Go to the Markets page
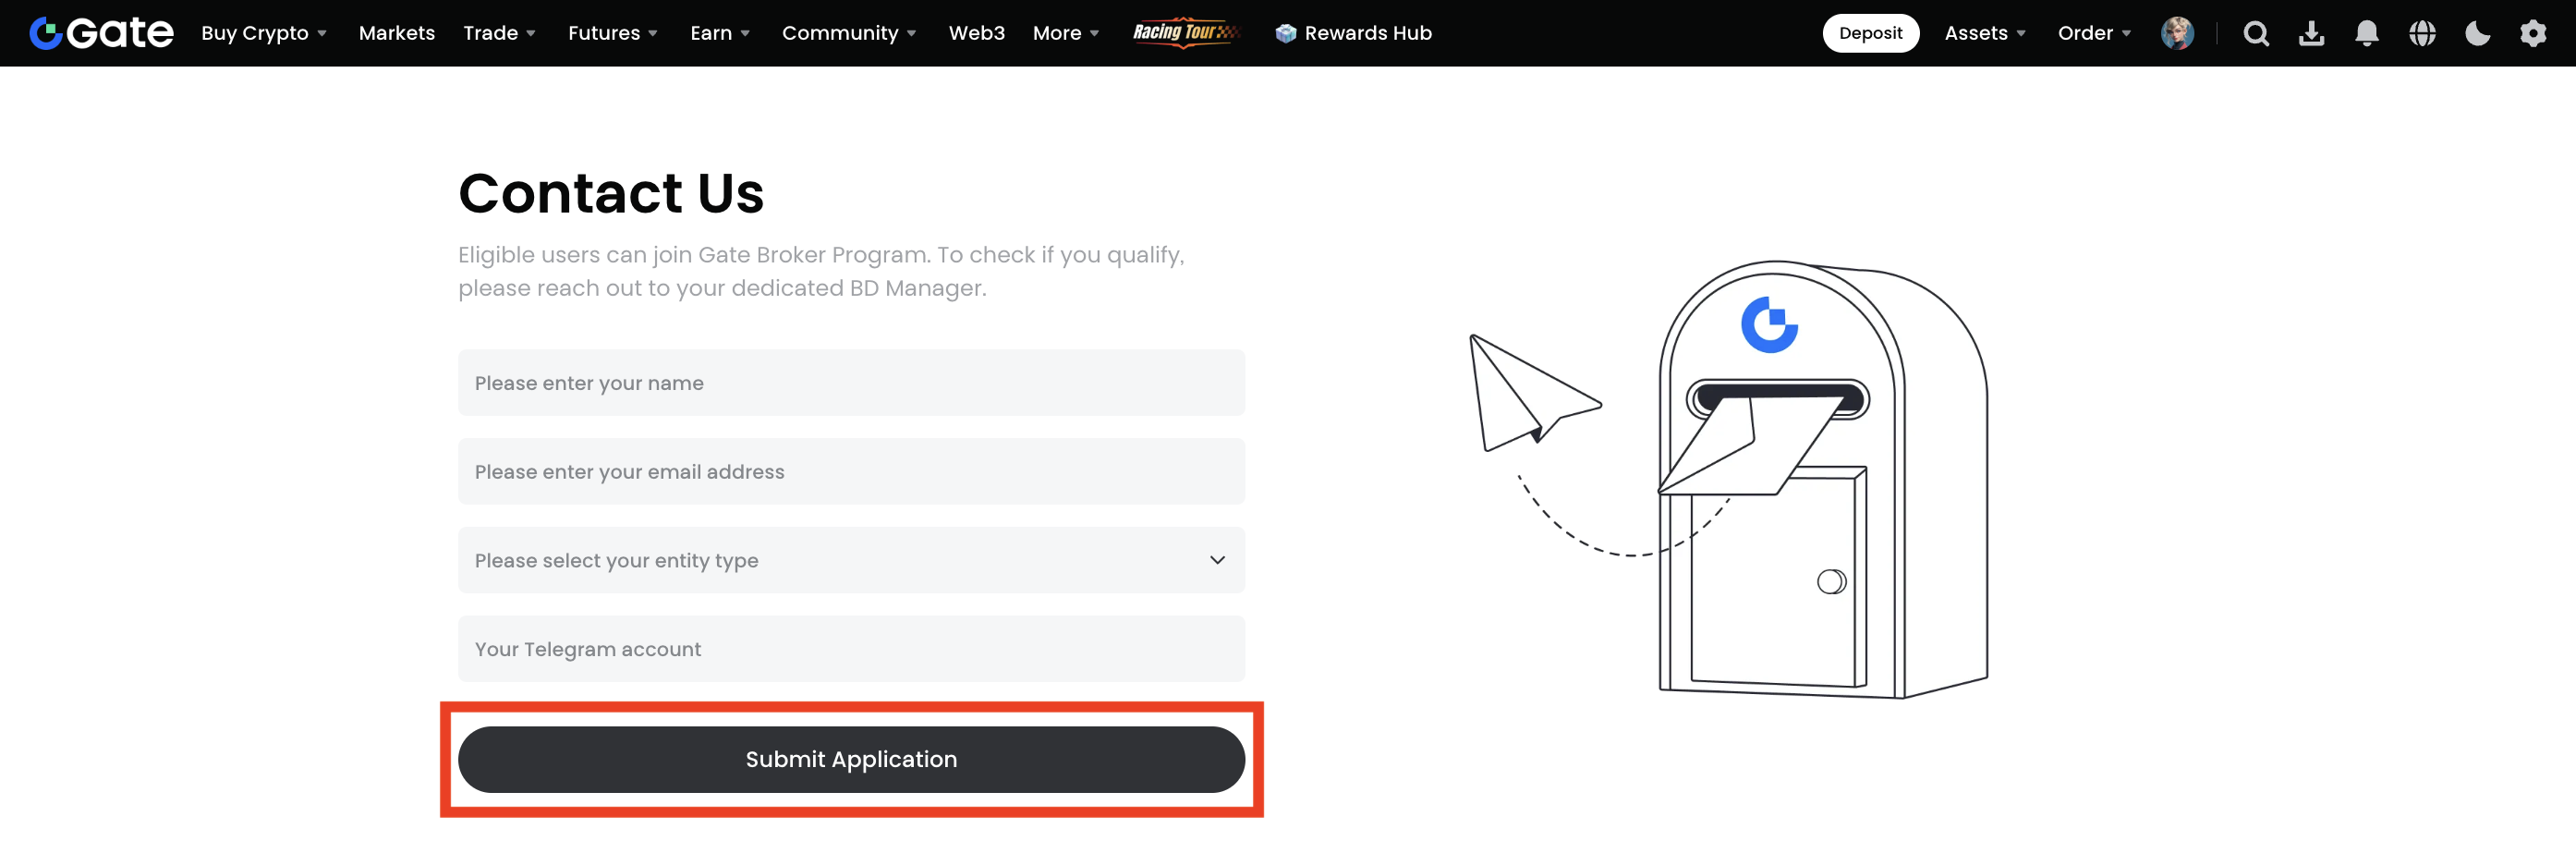This screenshot has height=841, width=2576. click(x=396, y=33)
